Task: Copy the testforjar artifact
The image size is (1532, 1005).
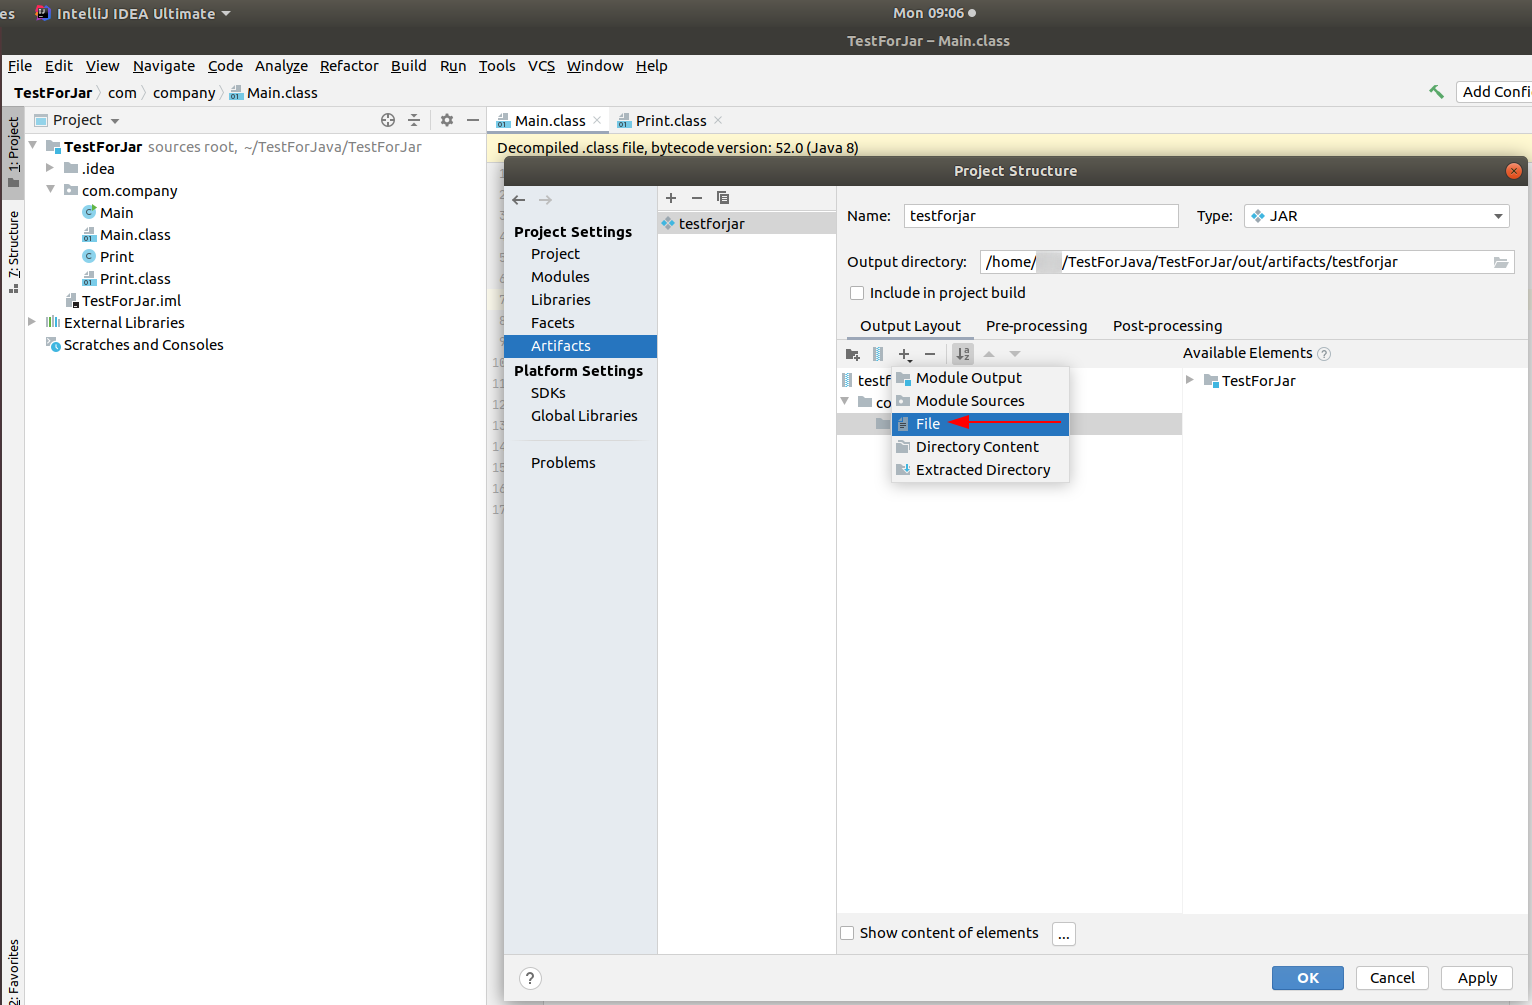Action: (x=723, y=198)
